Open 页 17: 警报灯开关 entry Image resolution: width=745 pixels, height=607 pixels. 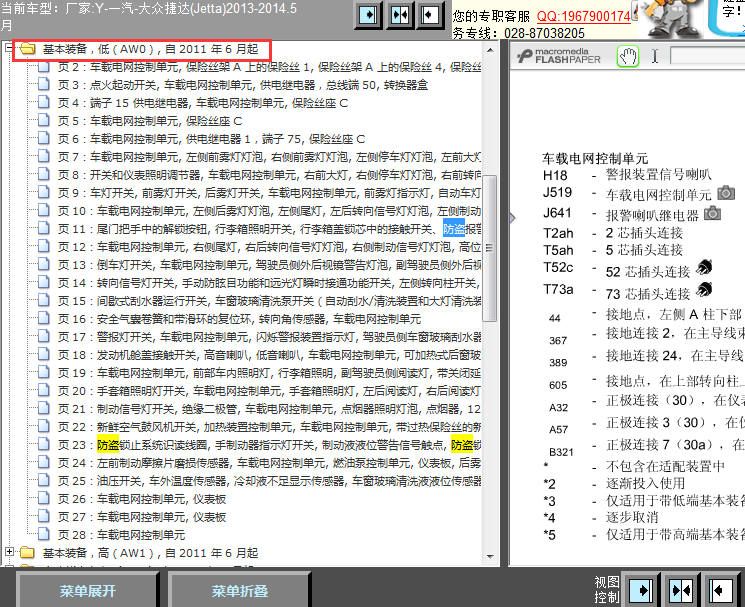click(269, 337)
